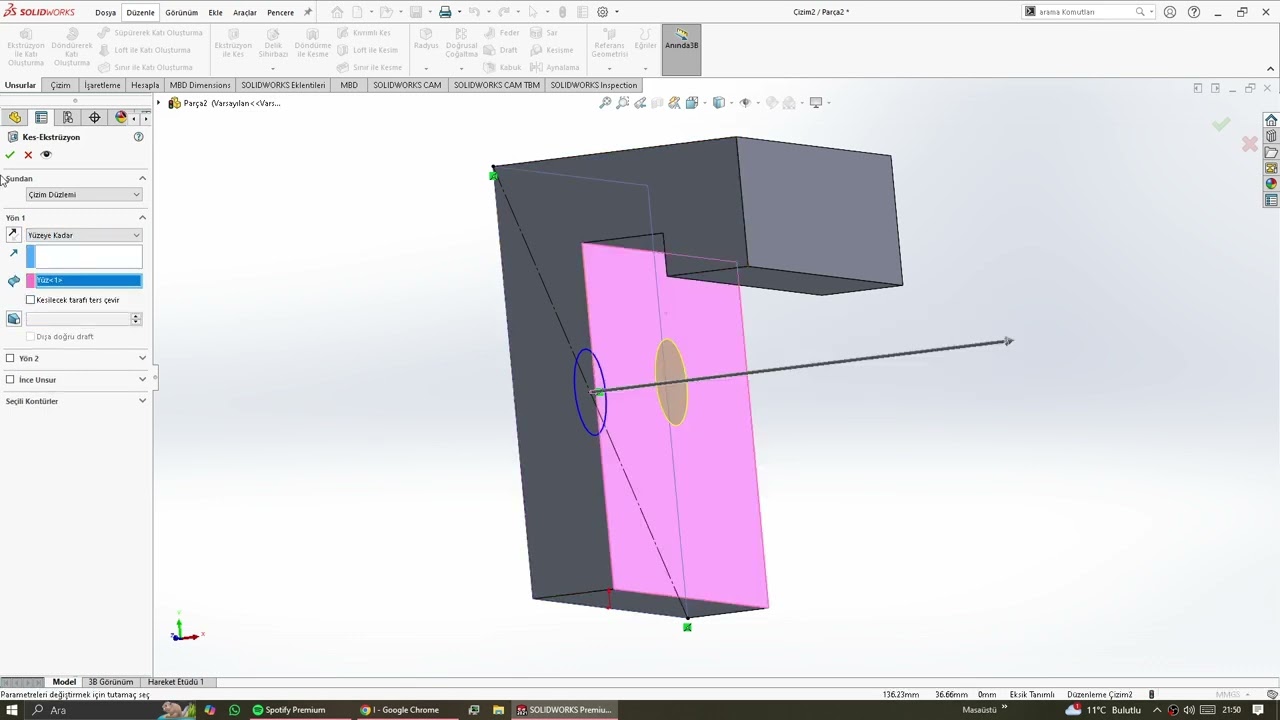Collapse the Yön 1 section
The height and width of the screenshot is (720, 1280).
[142, 217]
